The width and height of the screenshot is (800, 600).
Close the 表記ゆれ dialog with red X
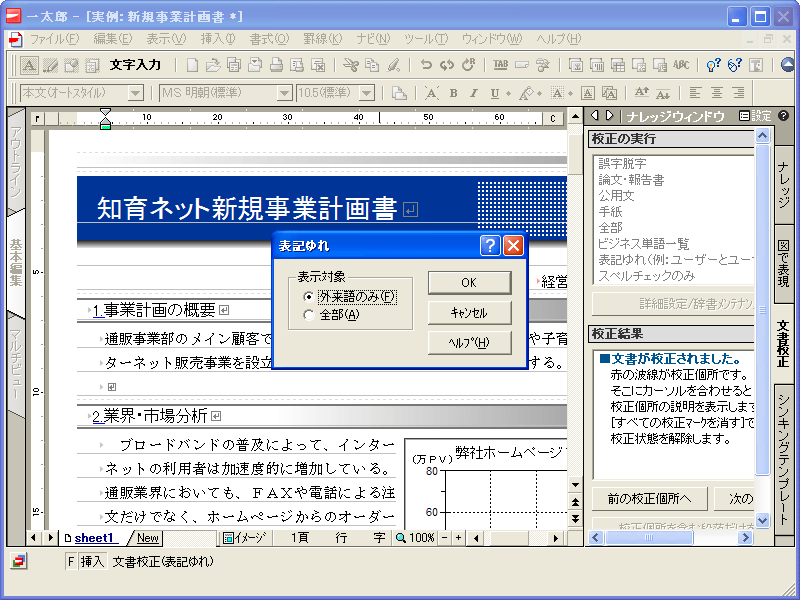513,245
